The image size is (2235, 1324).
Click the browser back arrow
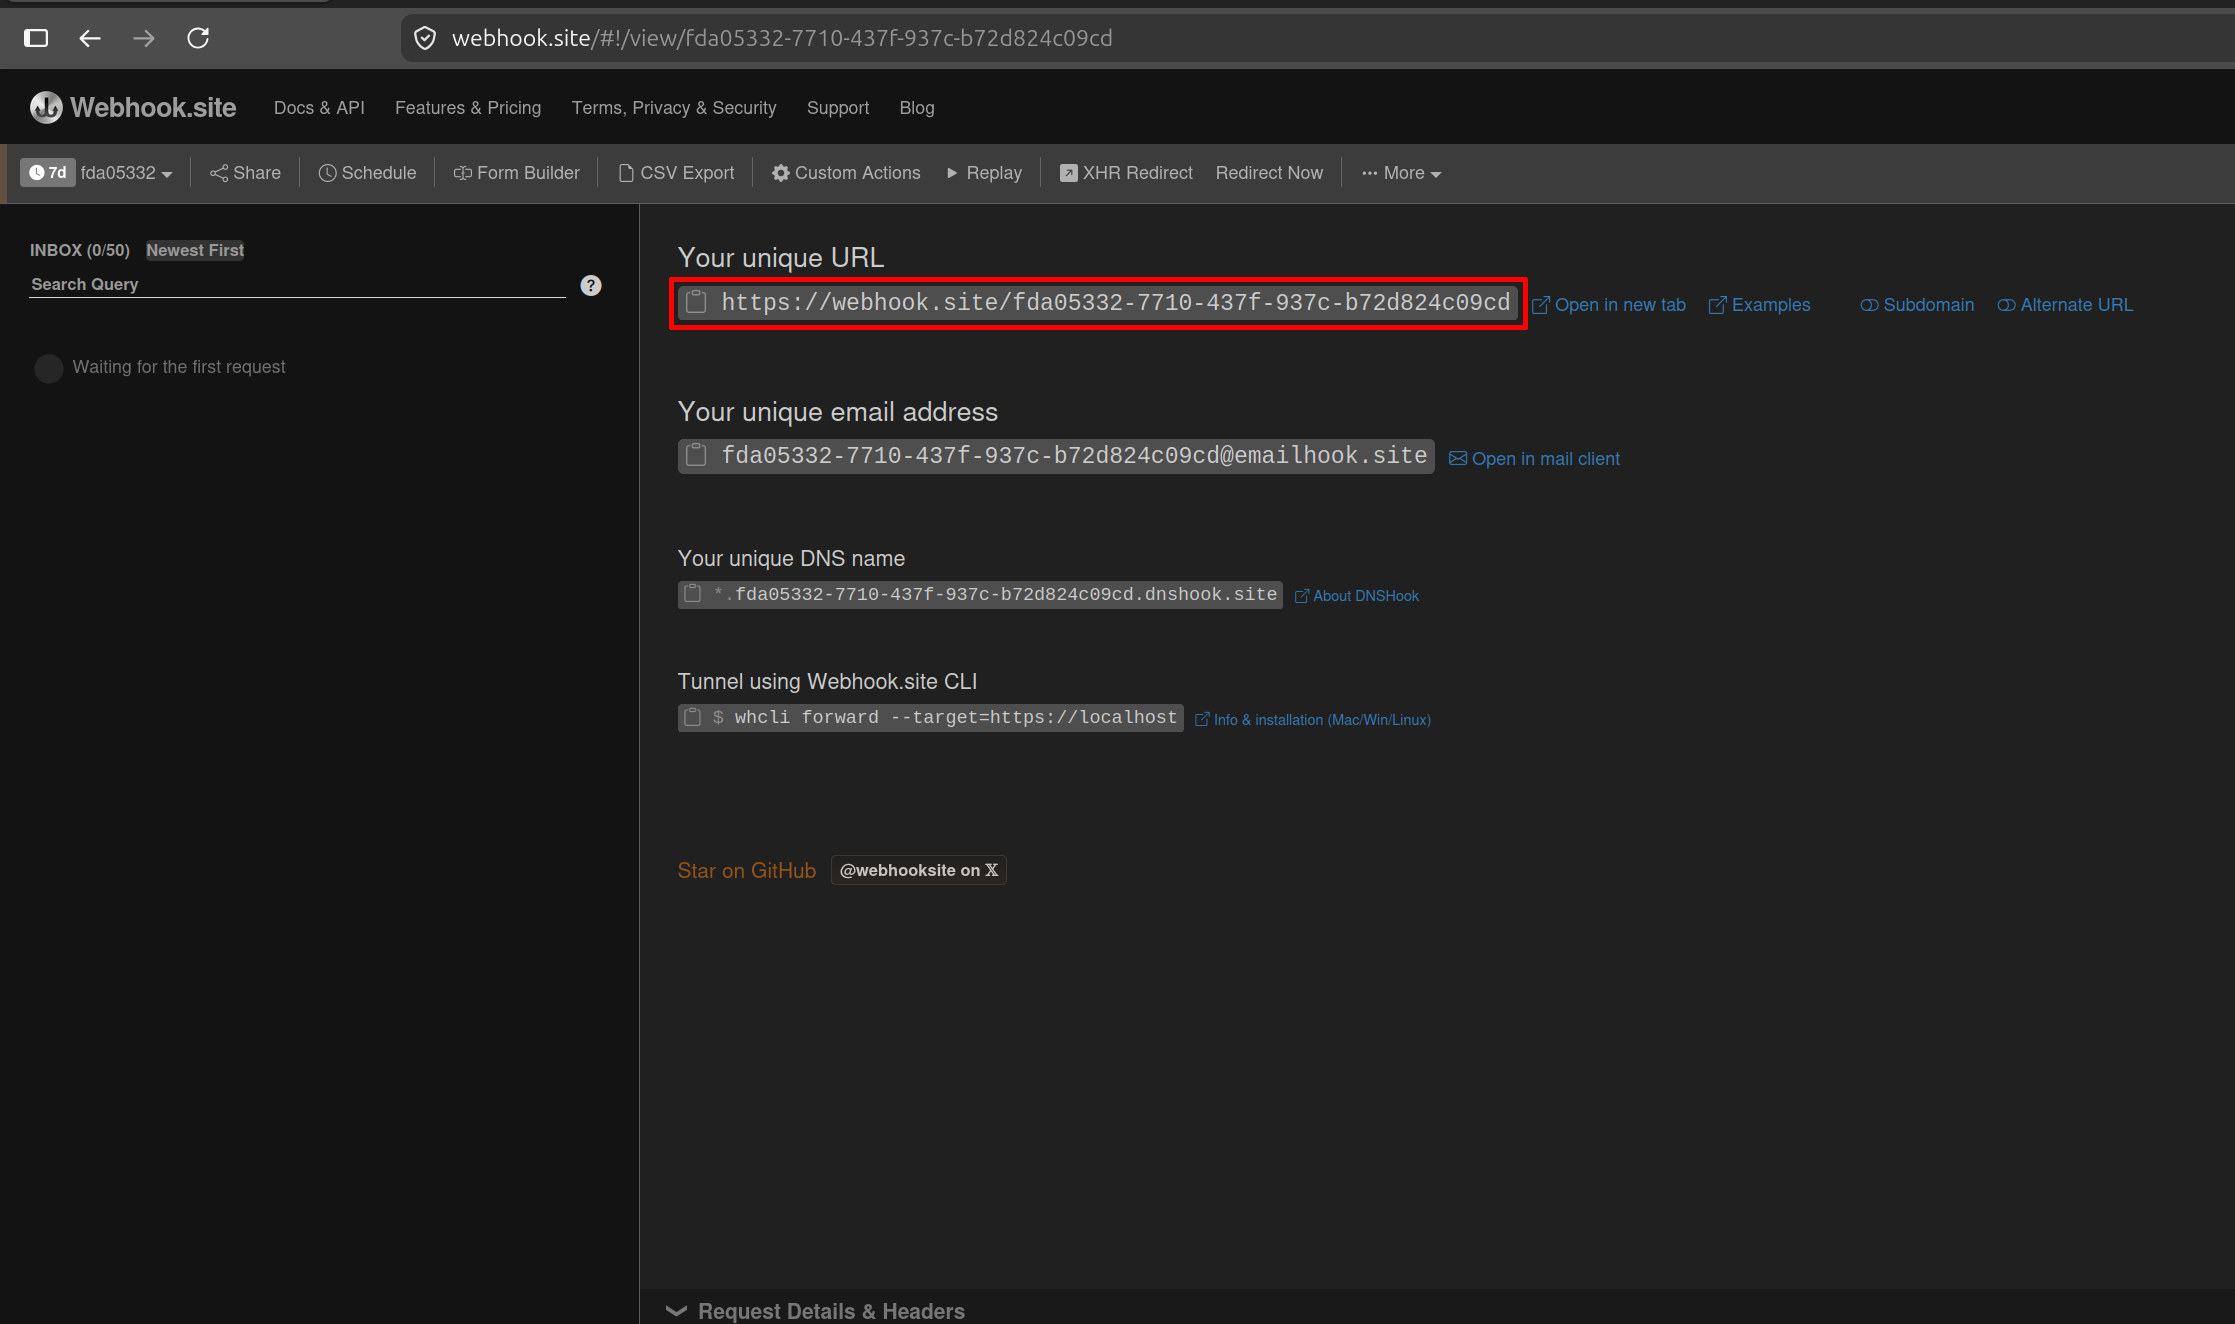90,38
